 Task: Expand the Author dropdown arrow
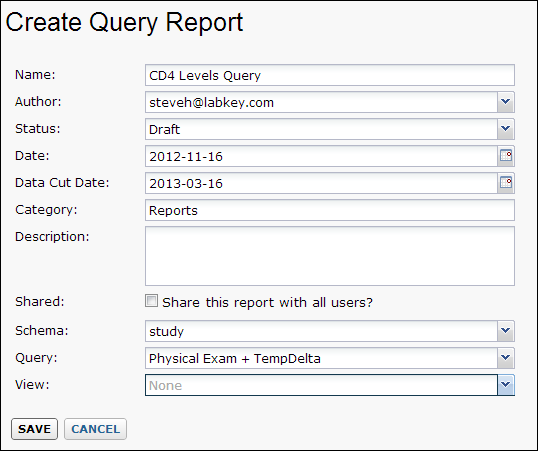[506, 102]
